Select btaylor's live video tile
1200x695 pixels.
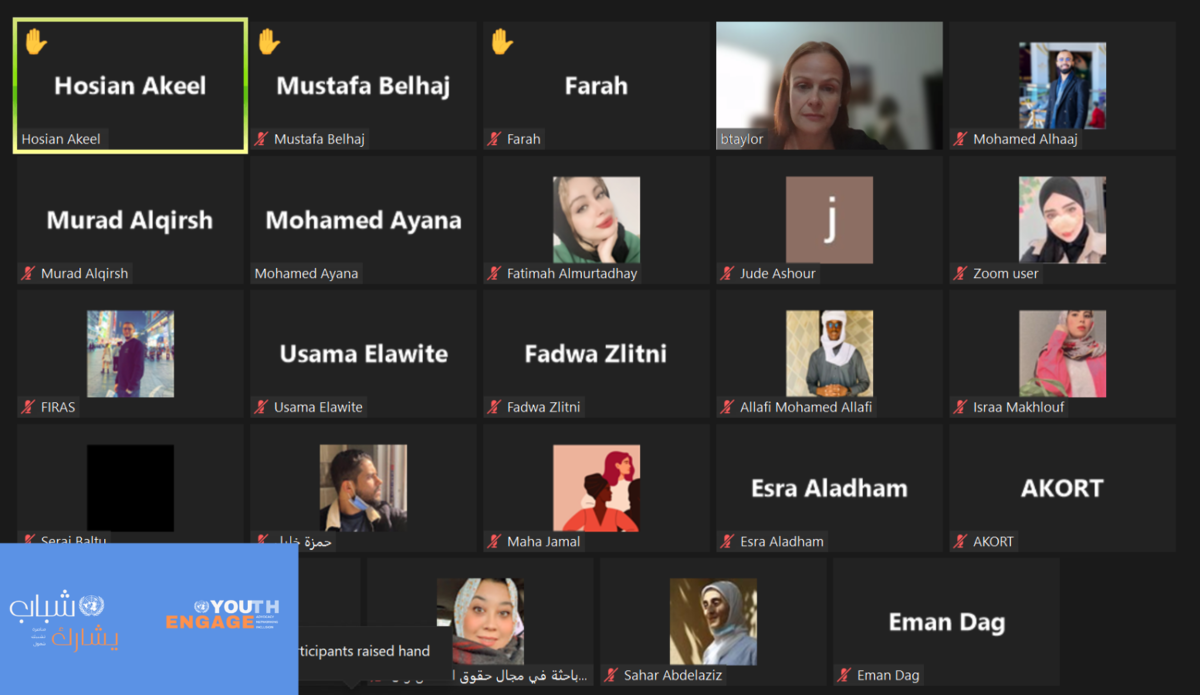(x=829, y=86)
